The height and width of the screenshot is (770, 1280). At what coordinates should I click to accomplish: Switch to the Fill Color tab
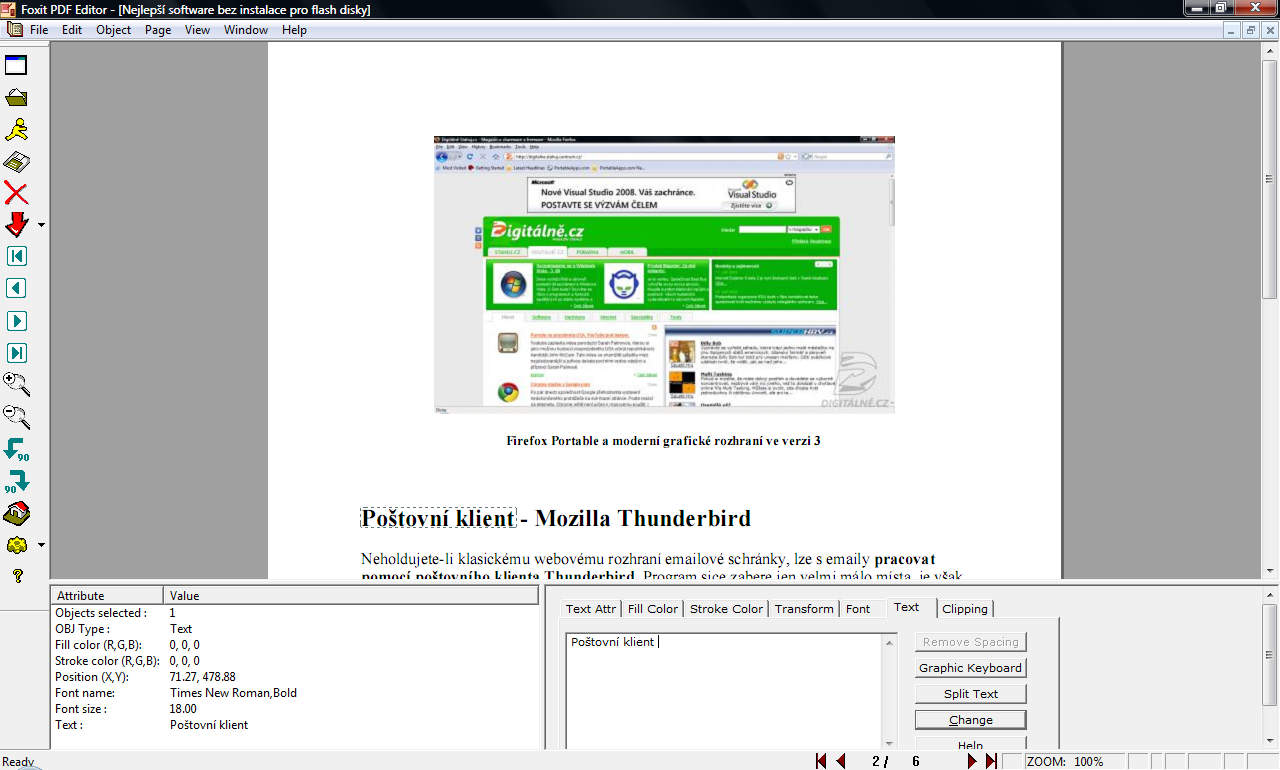pyautogui.click(x=653, y=608)
